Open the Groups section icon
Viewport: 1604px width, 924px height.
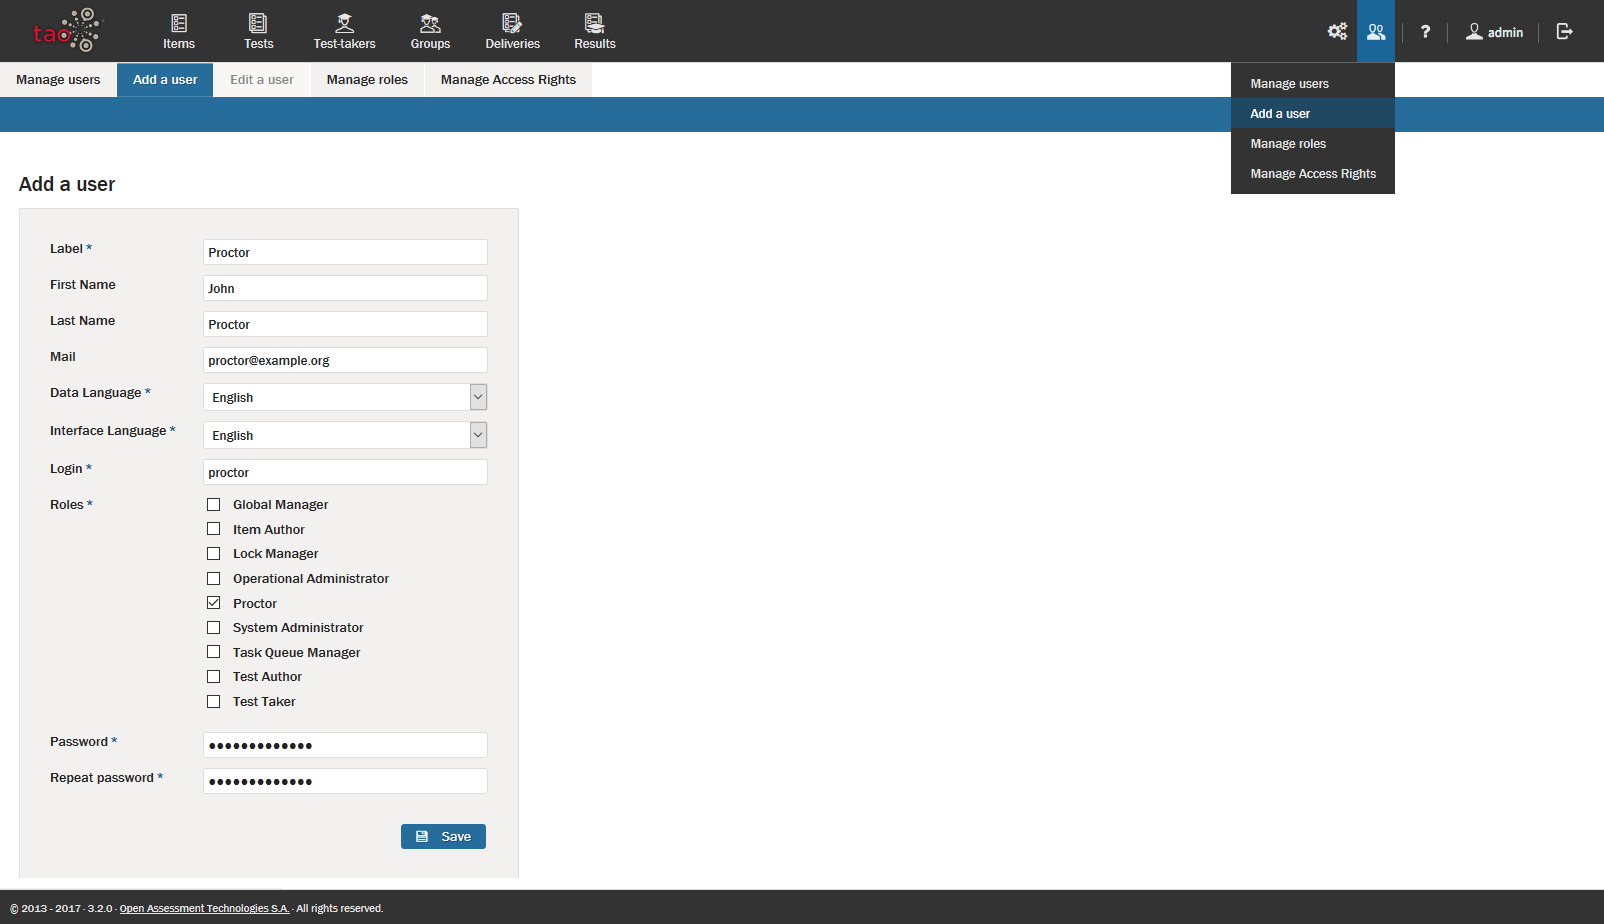coord(430,24)
